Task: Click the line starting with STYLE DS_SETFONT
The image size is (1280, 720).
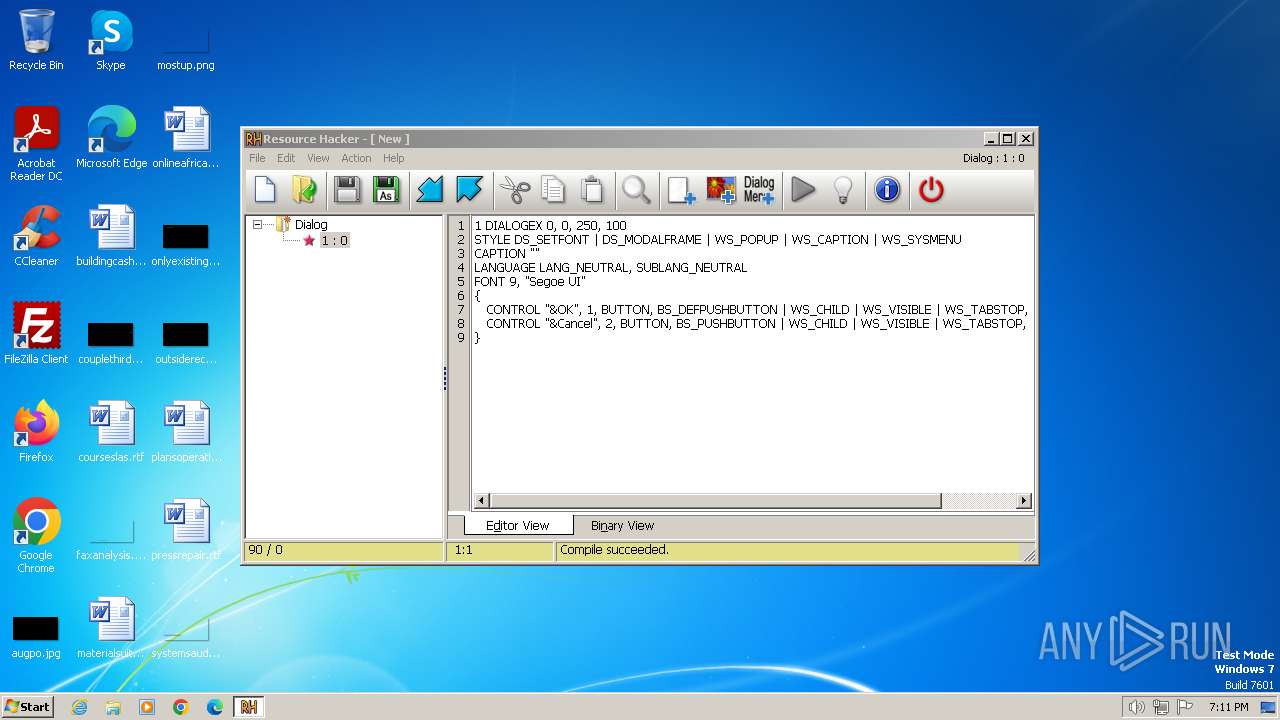Action: pos(717,240)
